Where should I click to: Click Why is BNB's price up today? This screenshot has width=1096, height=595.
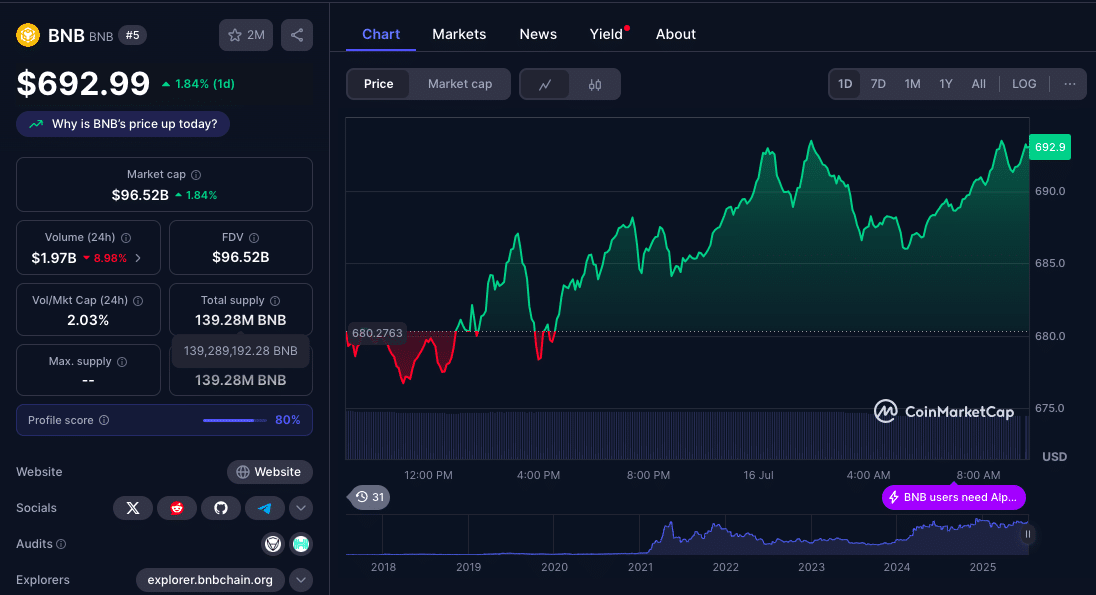pos(123,124)
